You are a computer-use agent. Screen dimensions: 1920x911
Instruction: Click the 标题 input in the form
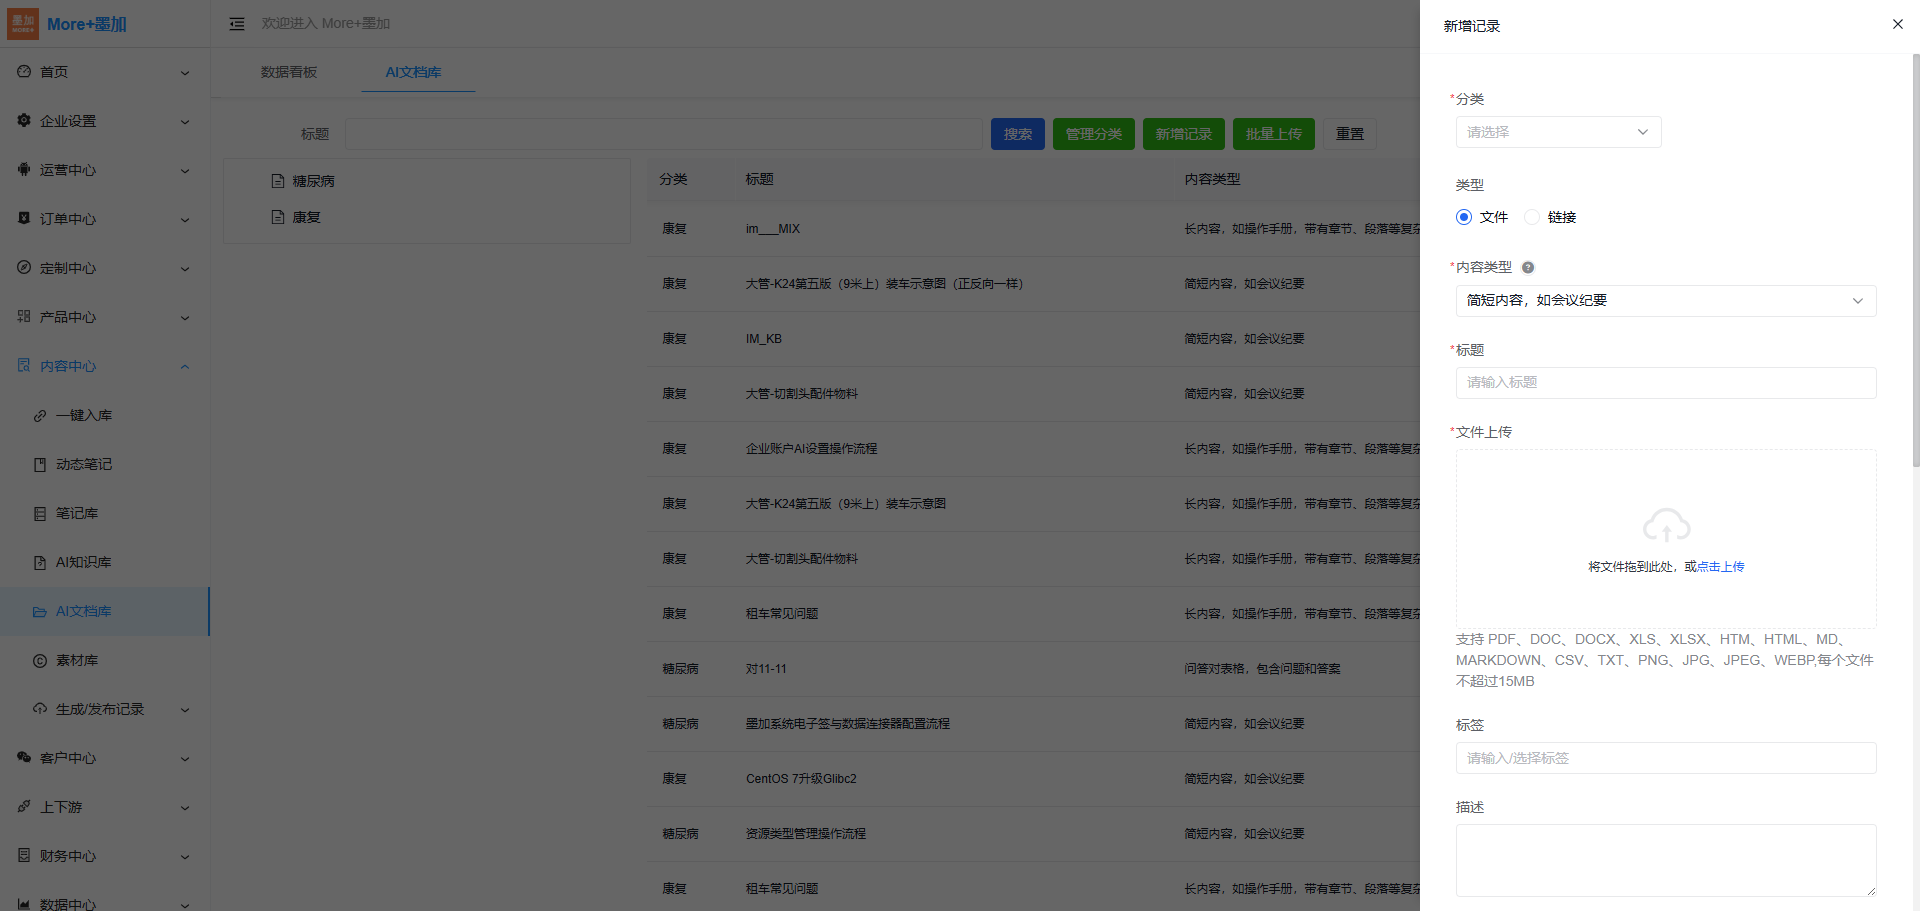pos(1665,383)
